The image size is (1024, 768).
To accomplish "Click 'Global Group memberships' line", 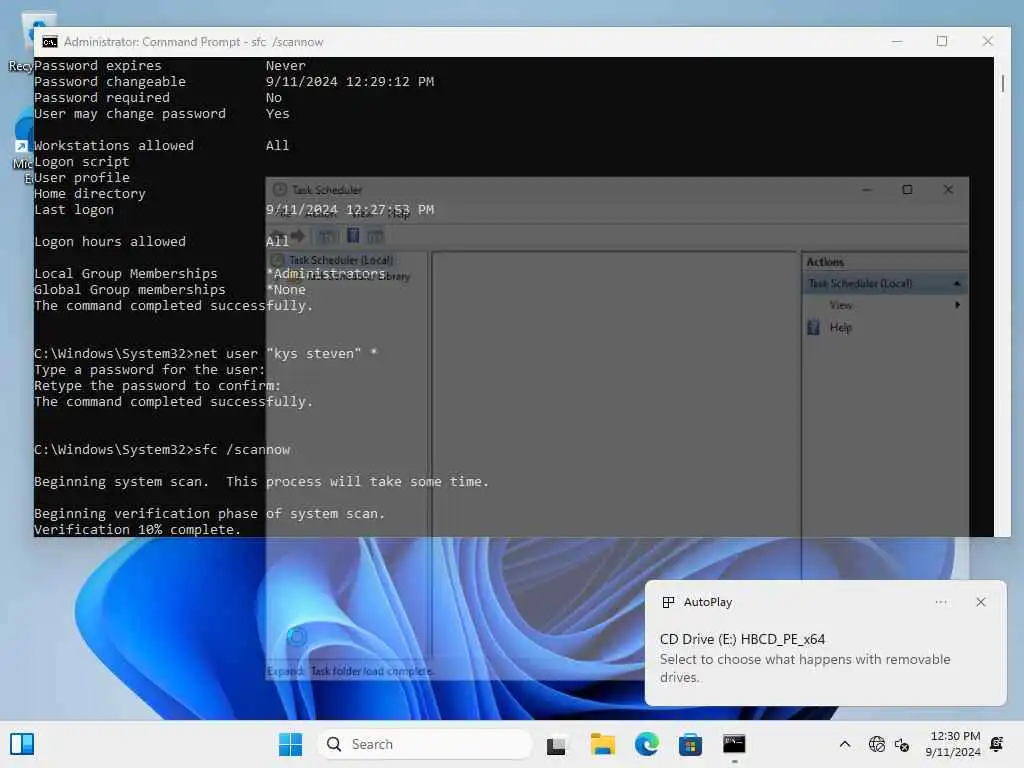I will tap(130, 289).
